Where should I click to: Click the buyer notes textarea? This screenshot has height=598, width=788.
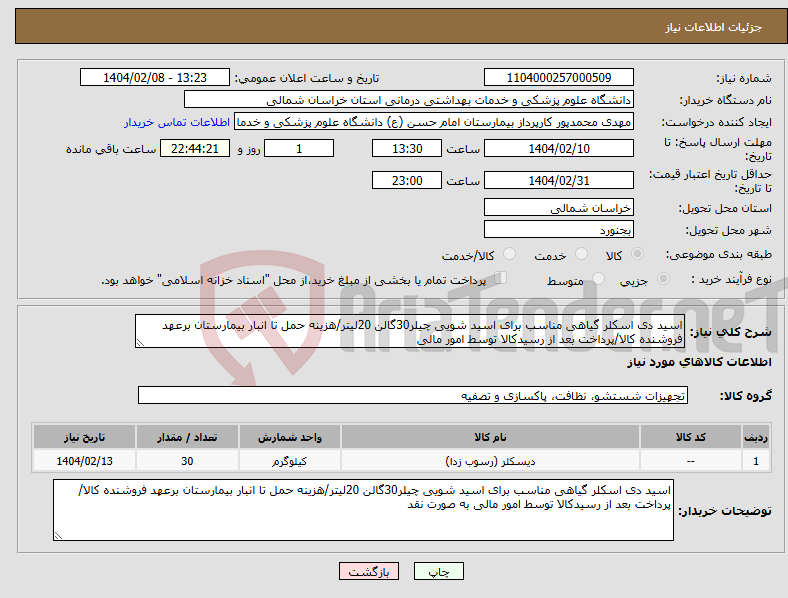(363, 510)
